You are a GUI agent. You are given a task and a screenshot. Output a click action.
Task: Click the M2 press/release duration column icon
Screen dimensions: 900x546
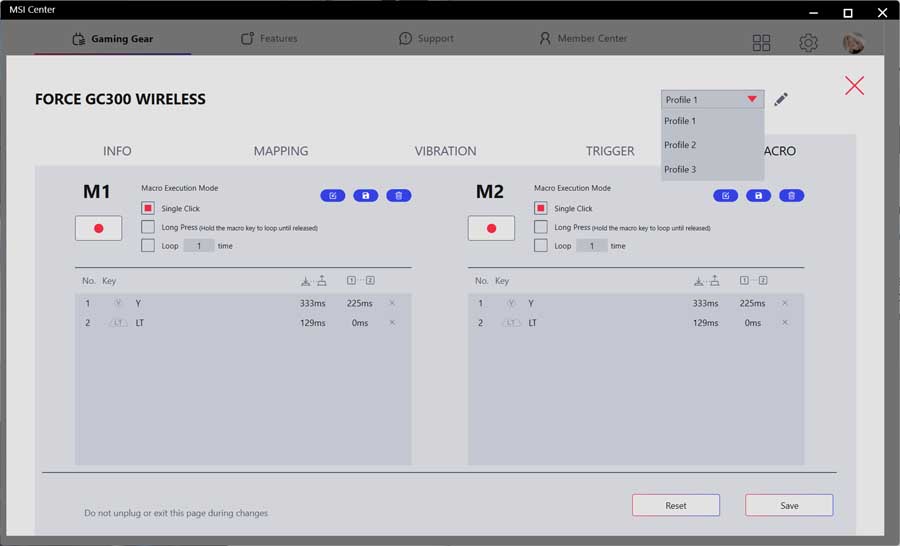tap(707, 280)
